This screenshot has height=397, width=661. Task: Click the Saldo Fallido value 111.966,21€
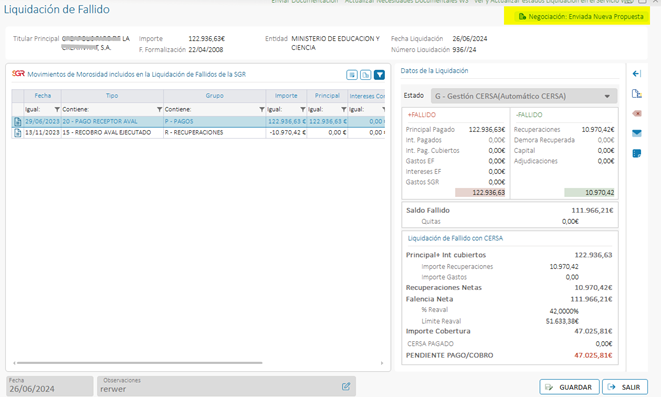point(592,210)
